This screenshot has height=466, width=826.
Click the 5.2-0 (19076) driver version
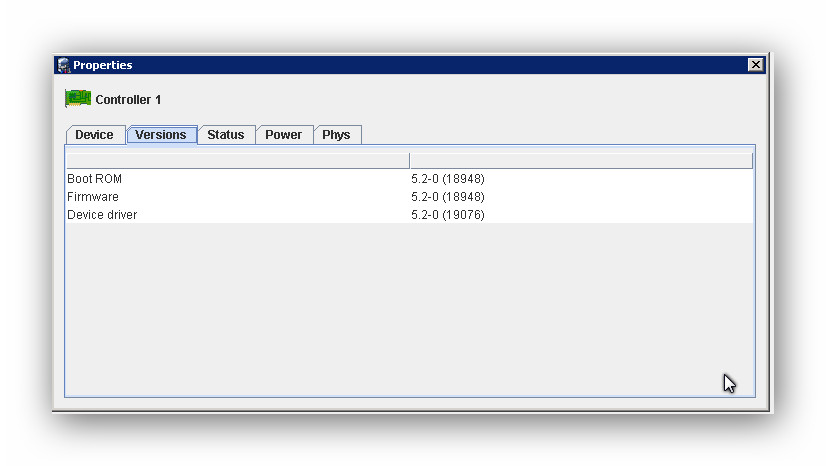[447, 215]
